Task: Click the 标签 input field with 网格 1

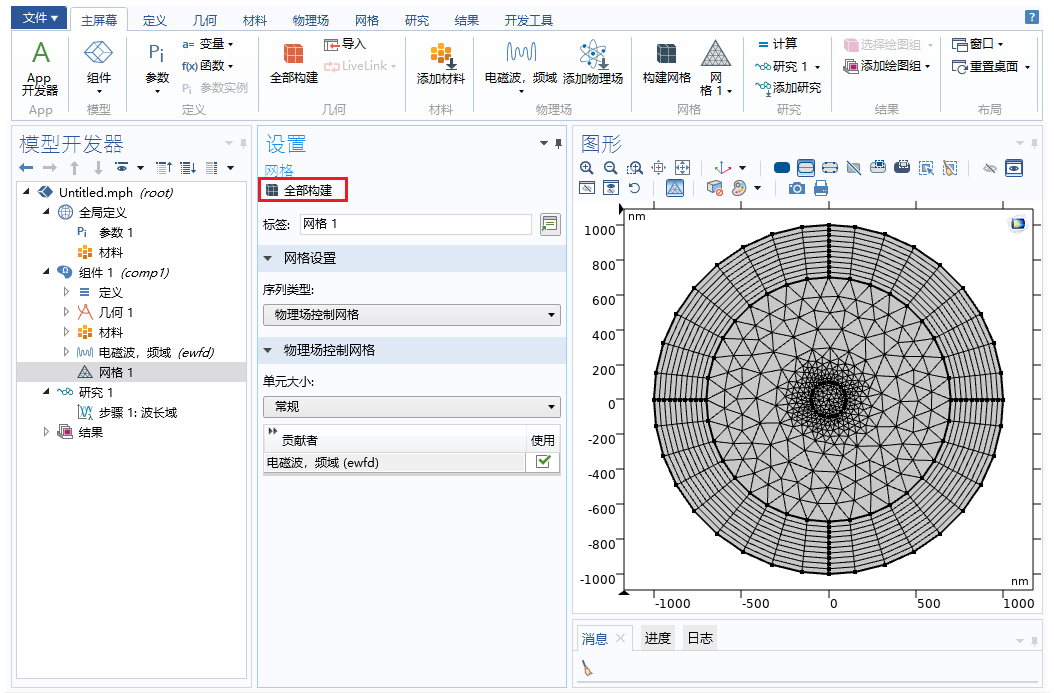Action: [415, 224]
